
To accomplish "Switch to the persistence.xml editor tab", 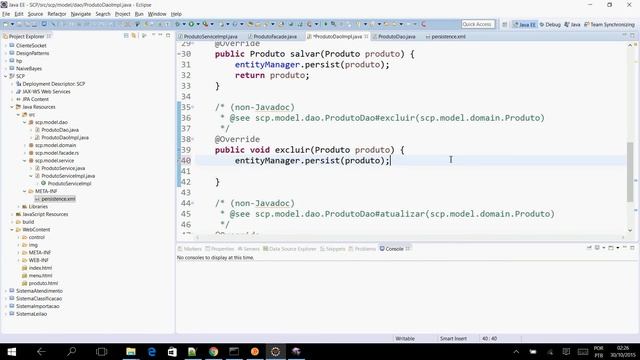I will (445, 37).
